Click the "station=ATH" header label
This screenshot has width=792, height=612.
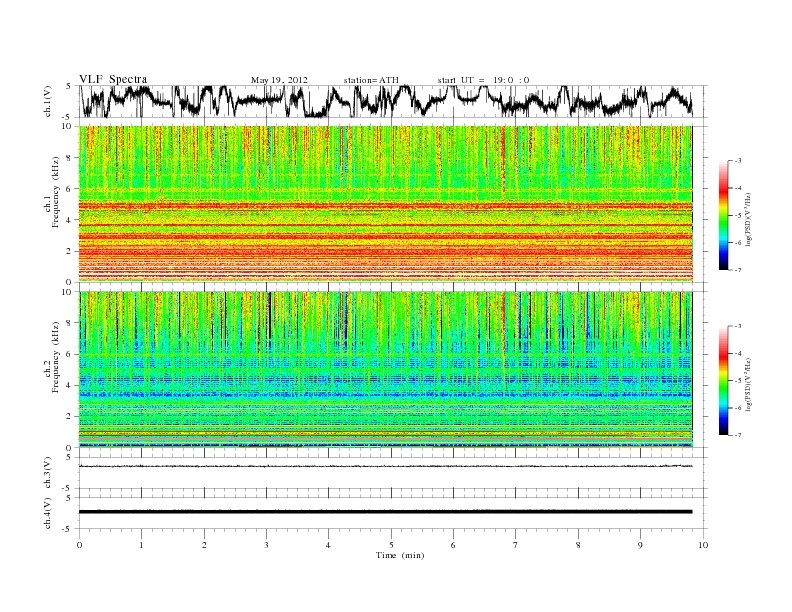(371, 80)
